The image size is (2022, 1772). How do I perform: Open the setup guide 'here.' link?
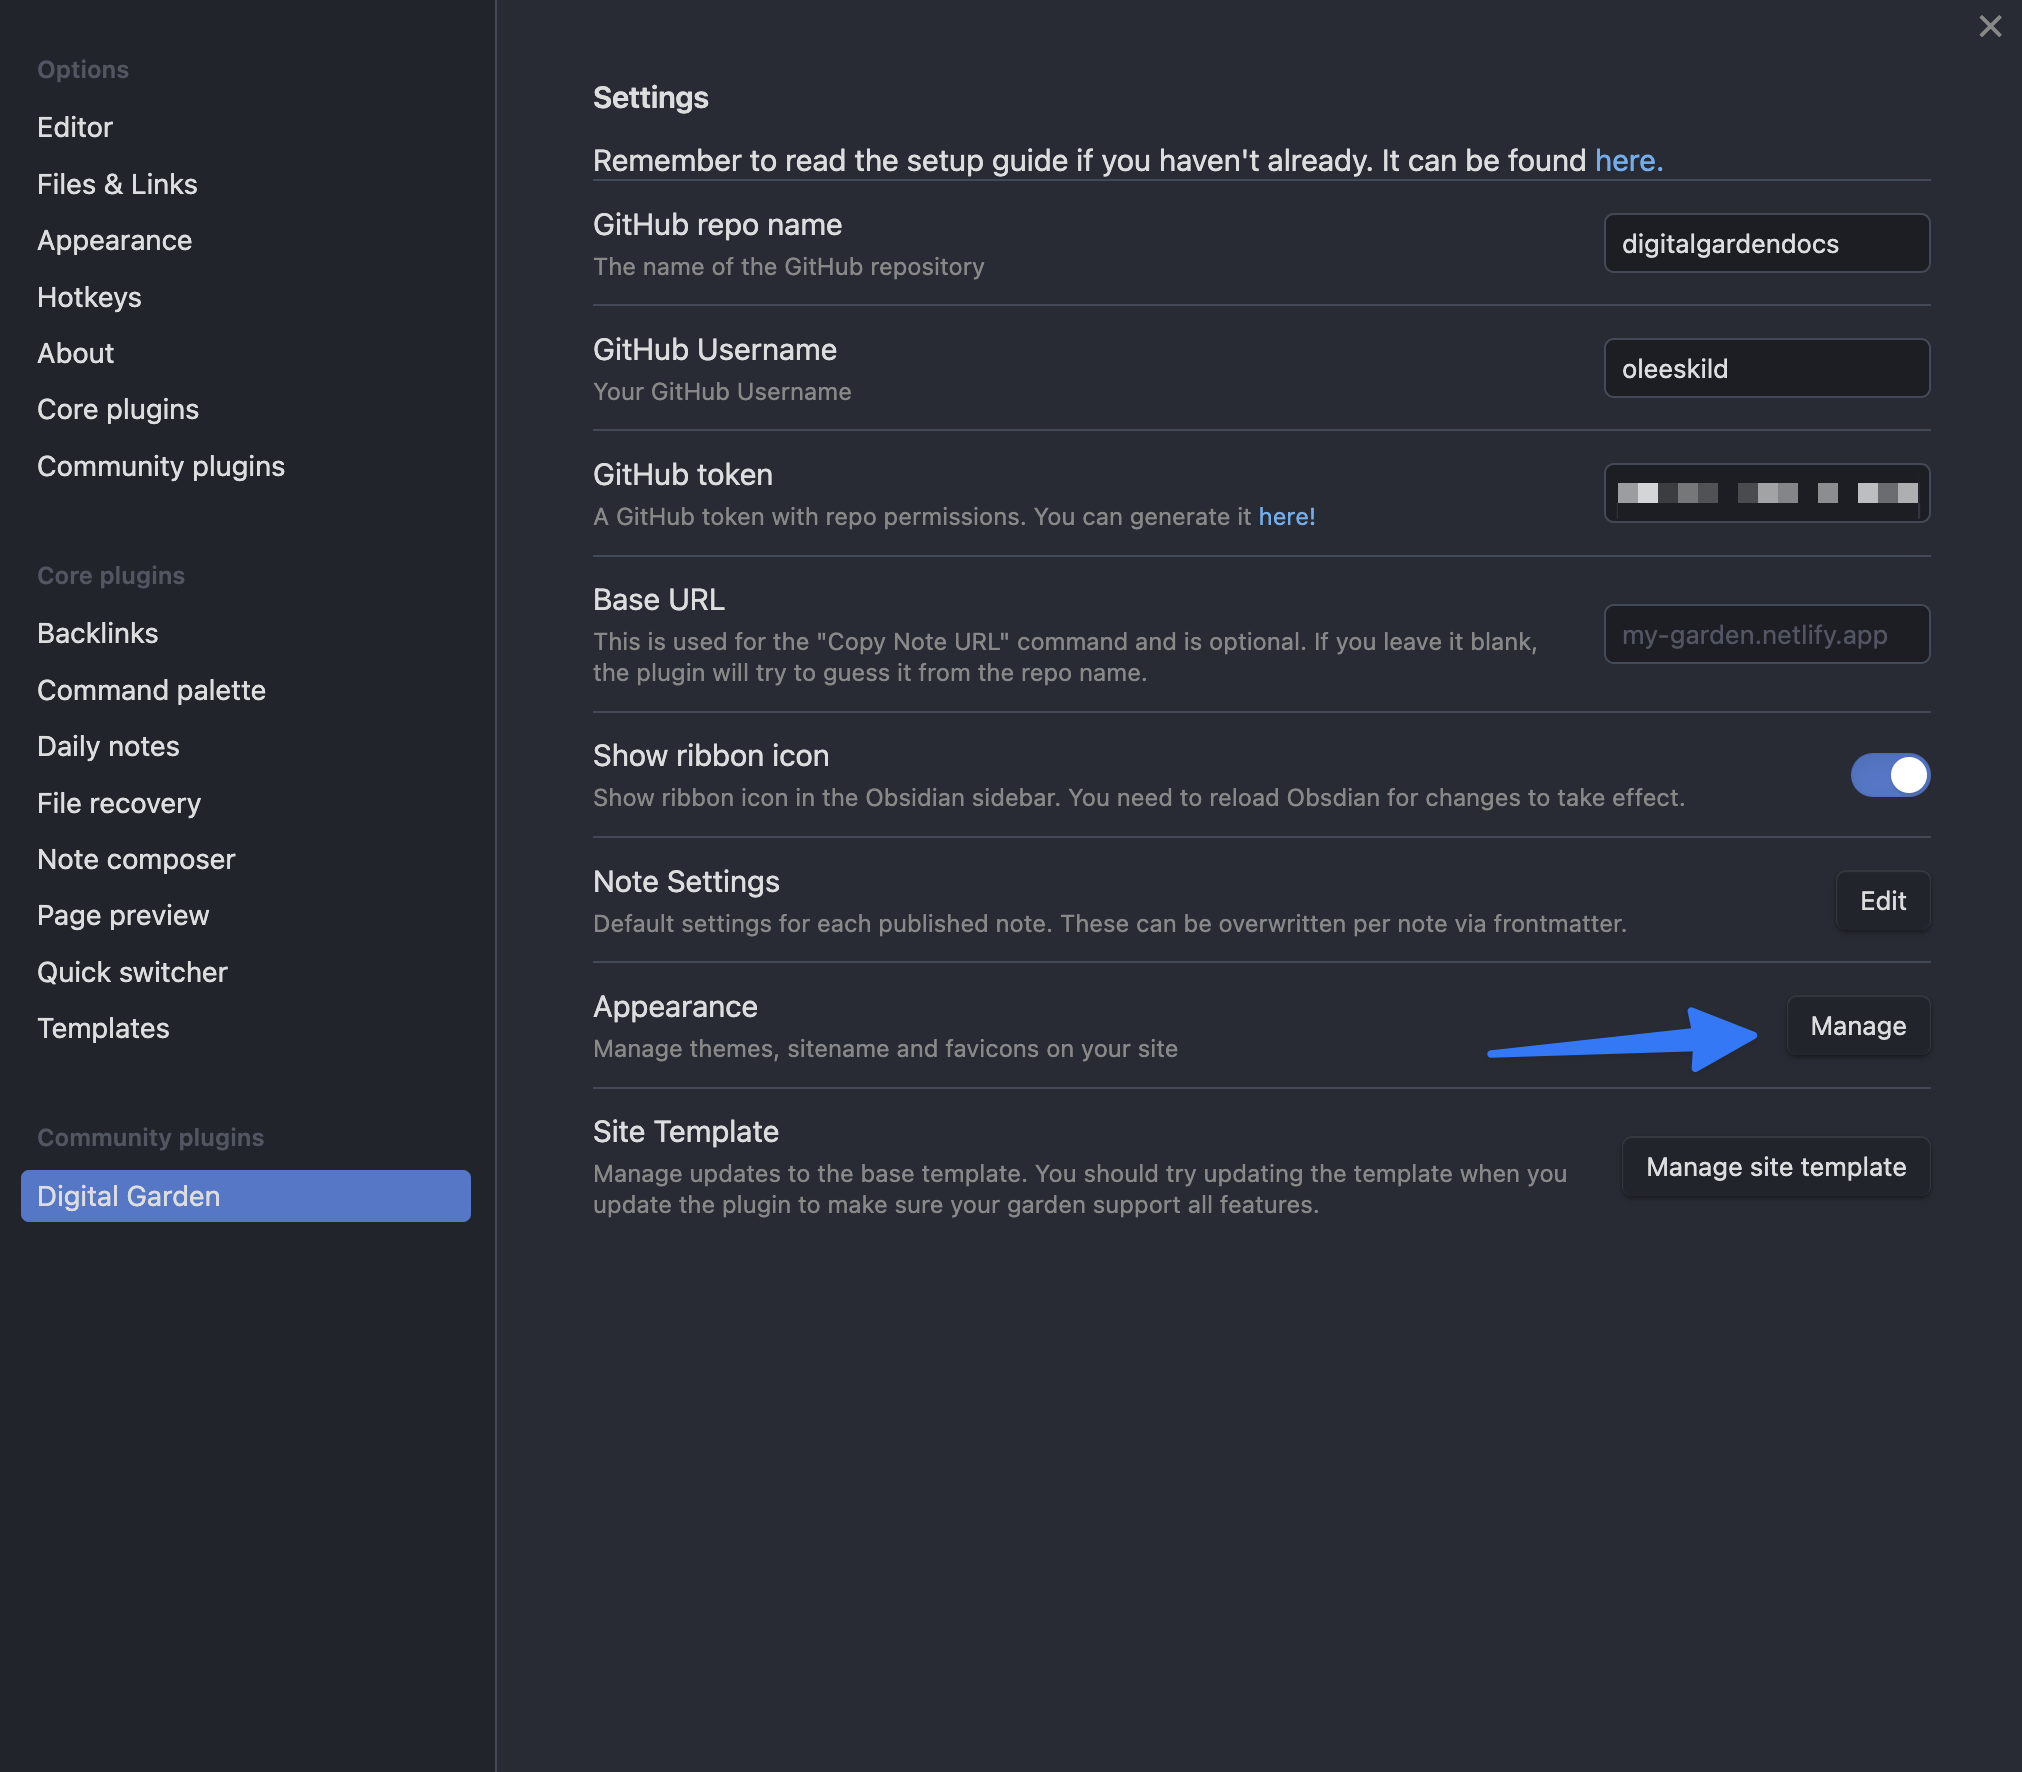1628,161
